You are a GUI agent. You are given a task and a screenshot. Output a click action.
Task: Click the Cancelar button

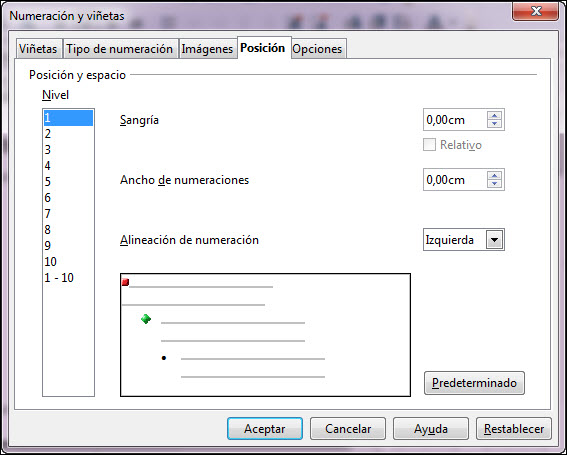[348, 429]
